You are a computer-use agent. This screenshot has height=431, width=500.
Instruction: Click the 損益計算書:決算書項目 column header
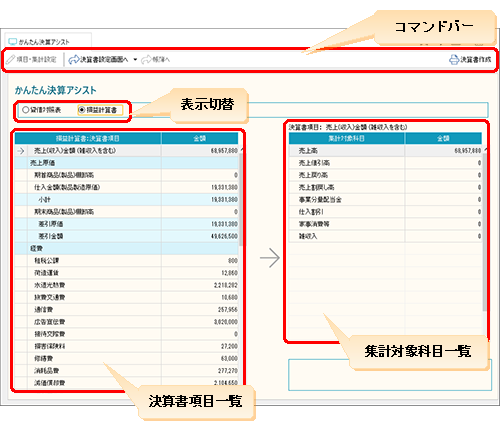(88, 138)
